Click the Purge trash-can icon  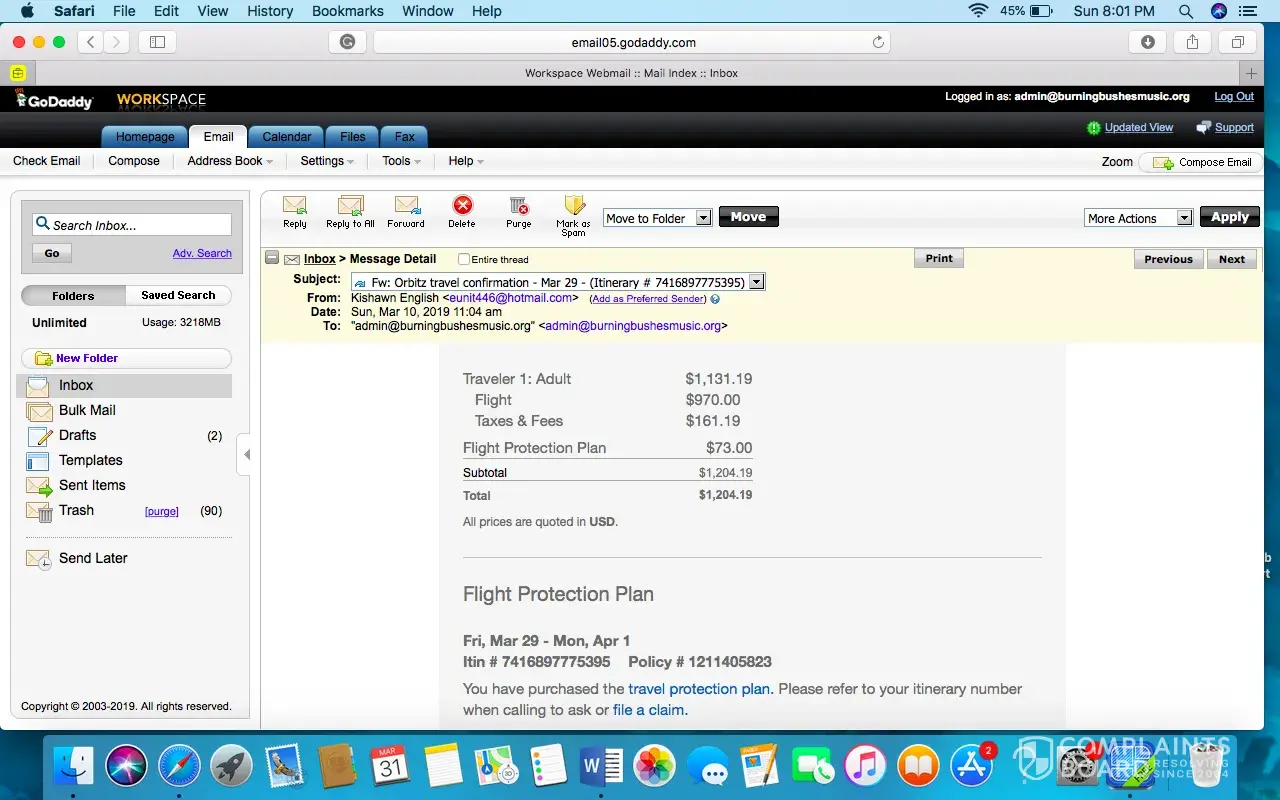tap(518, 206)
